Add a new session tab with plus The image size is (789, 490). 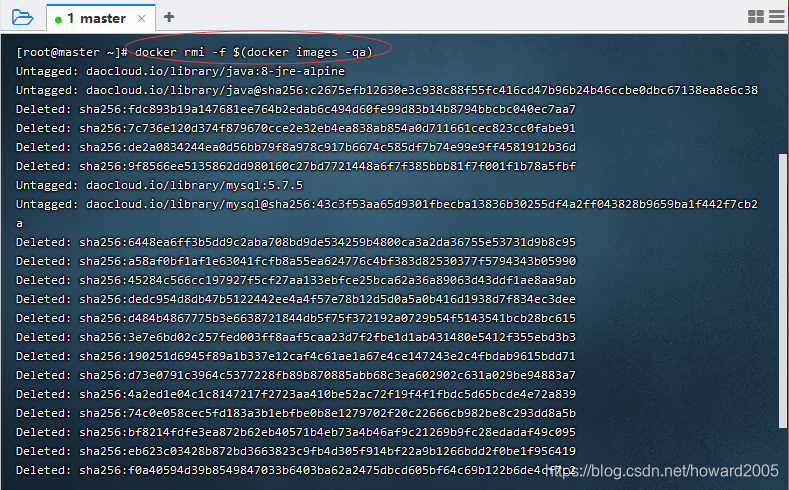(x=169, y=17)
